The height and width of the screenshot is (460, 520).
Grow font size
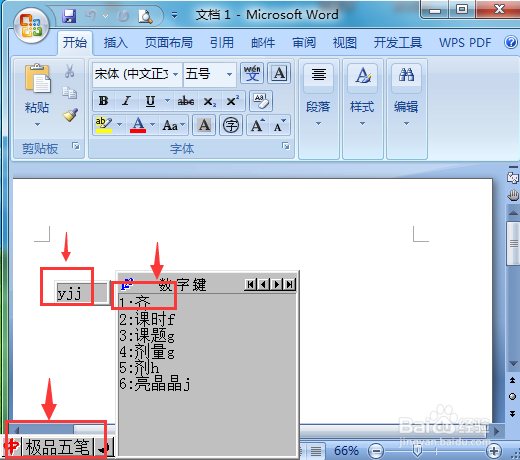[258, 125]
